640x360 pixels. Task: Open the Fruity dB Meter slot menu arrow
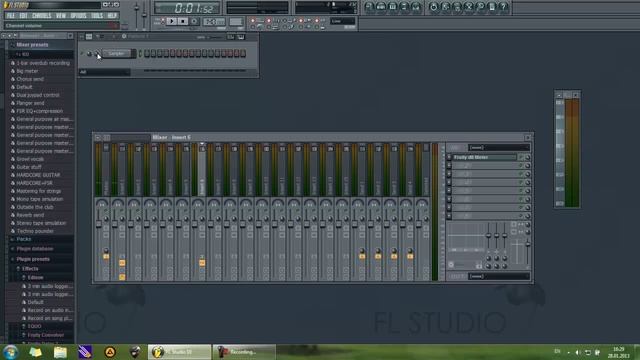(x=449, y=157)
